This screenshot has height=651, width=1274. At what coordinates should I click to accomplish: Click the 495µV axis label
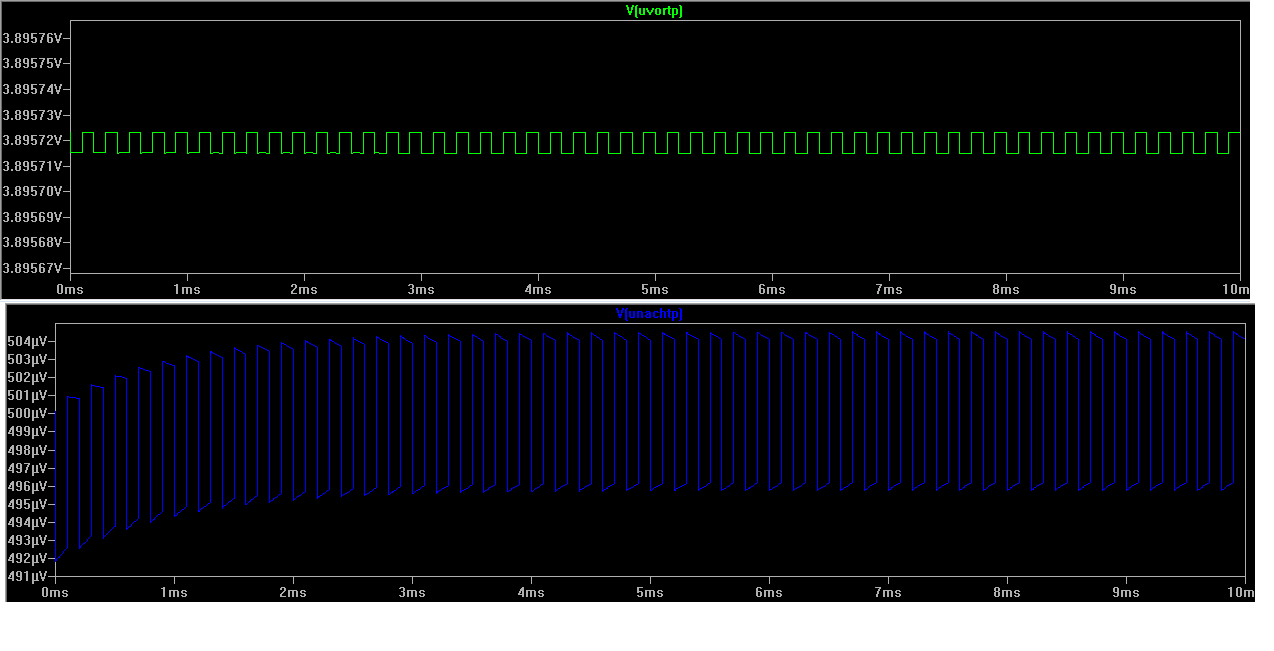(28, 504)
